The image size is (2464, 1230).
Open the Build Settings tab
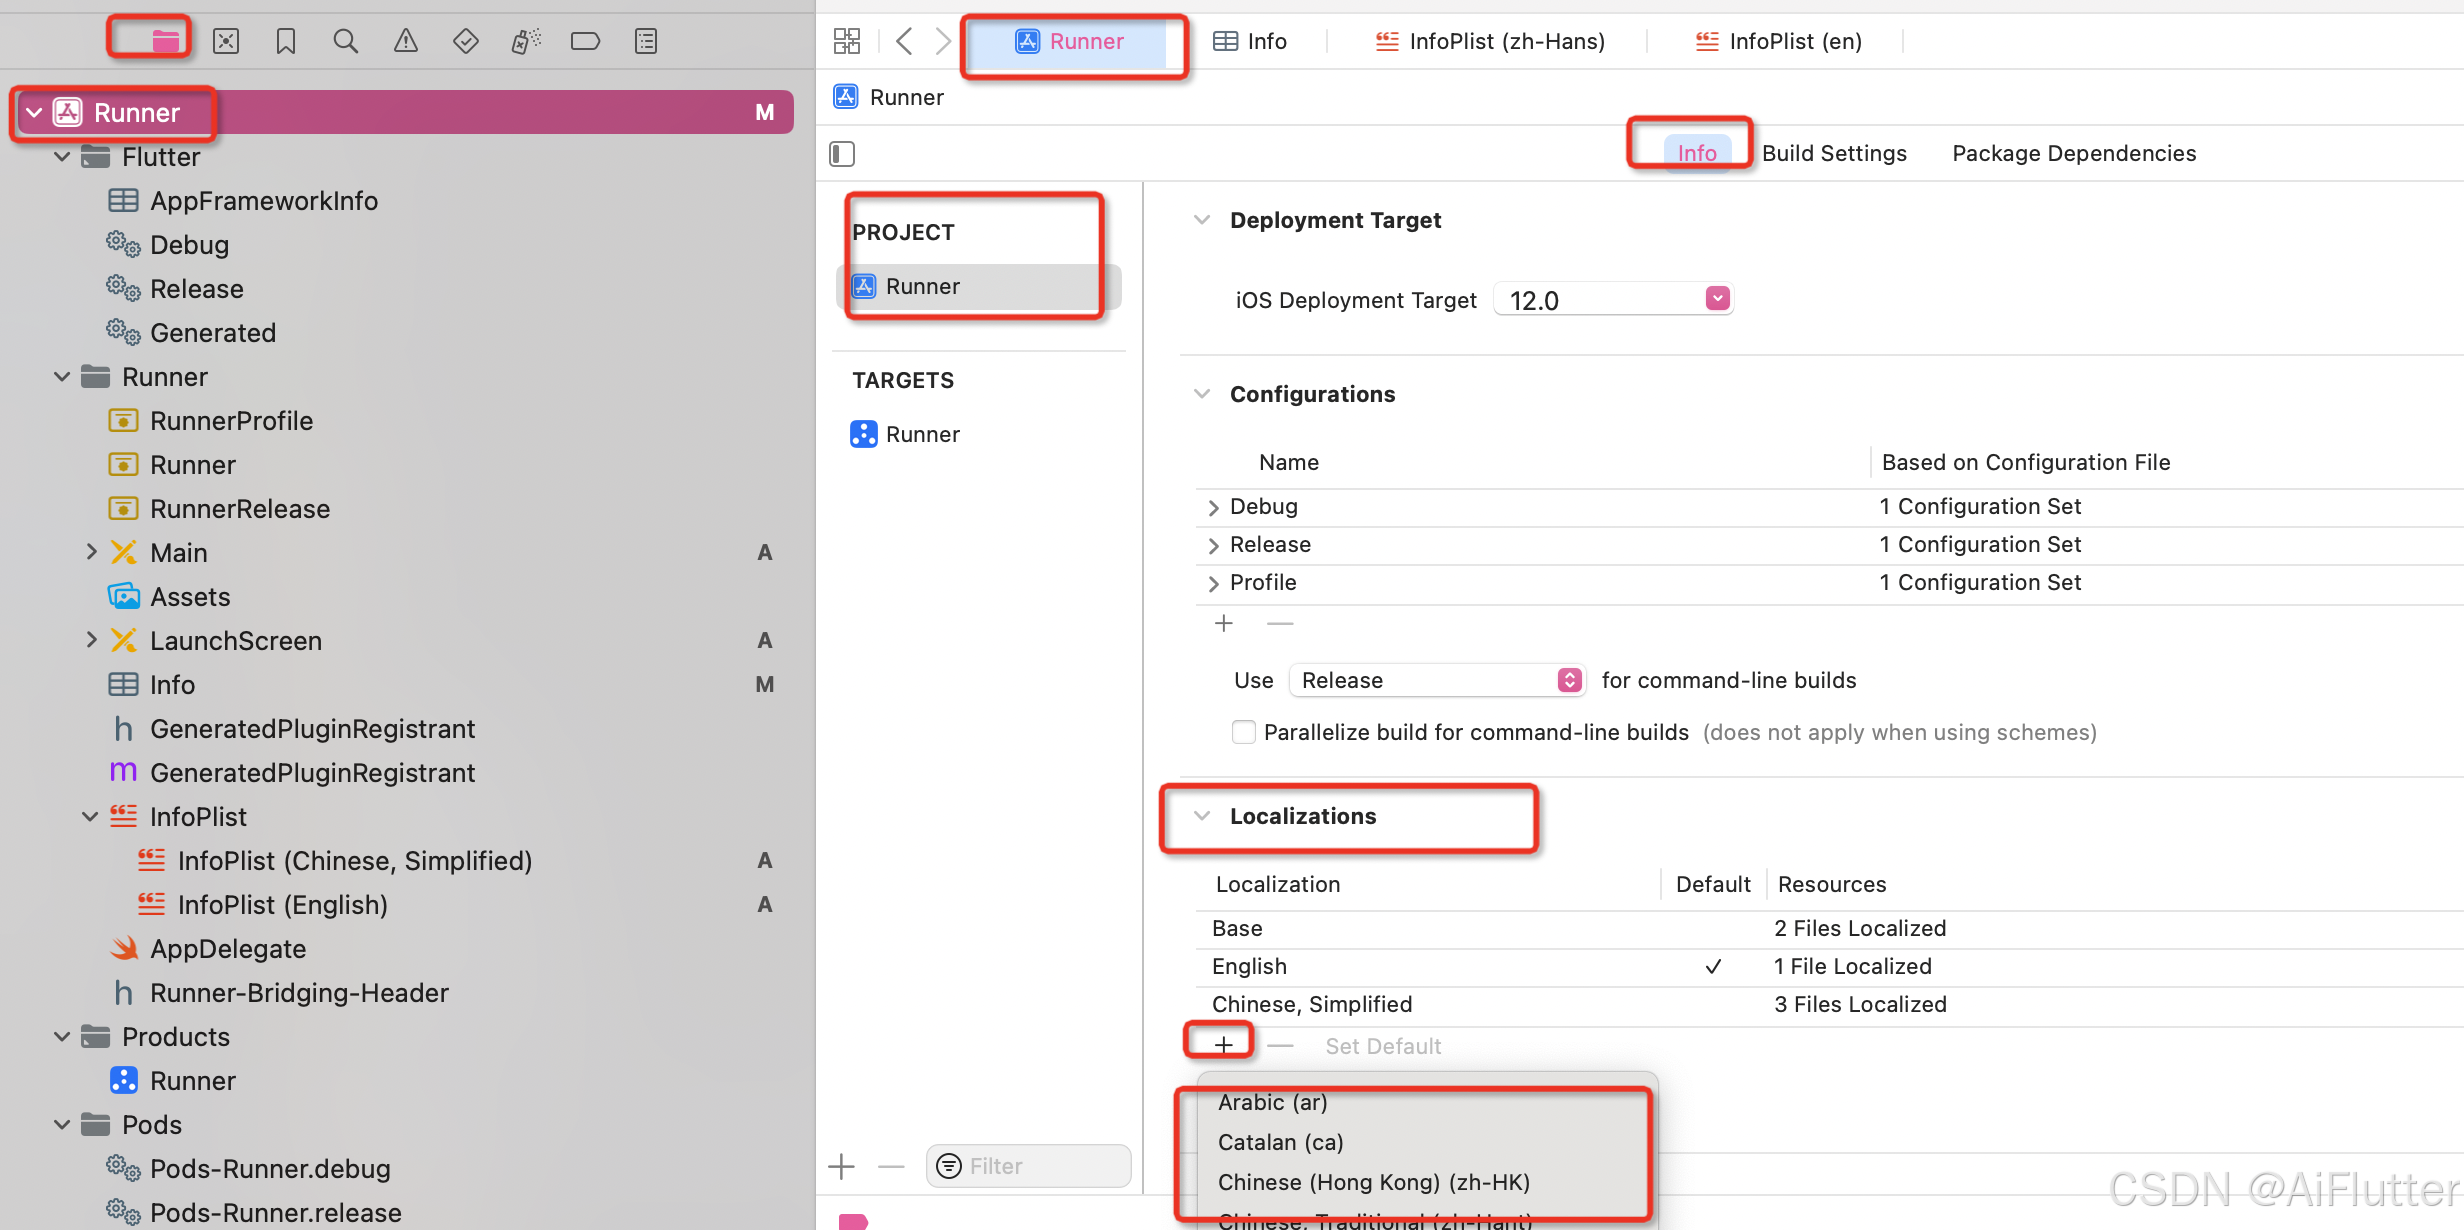point(1834,153)
